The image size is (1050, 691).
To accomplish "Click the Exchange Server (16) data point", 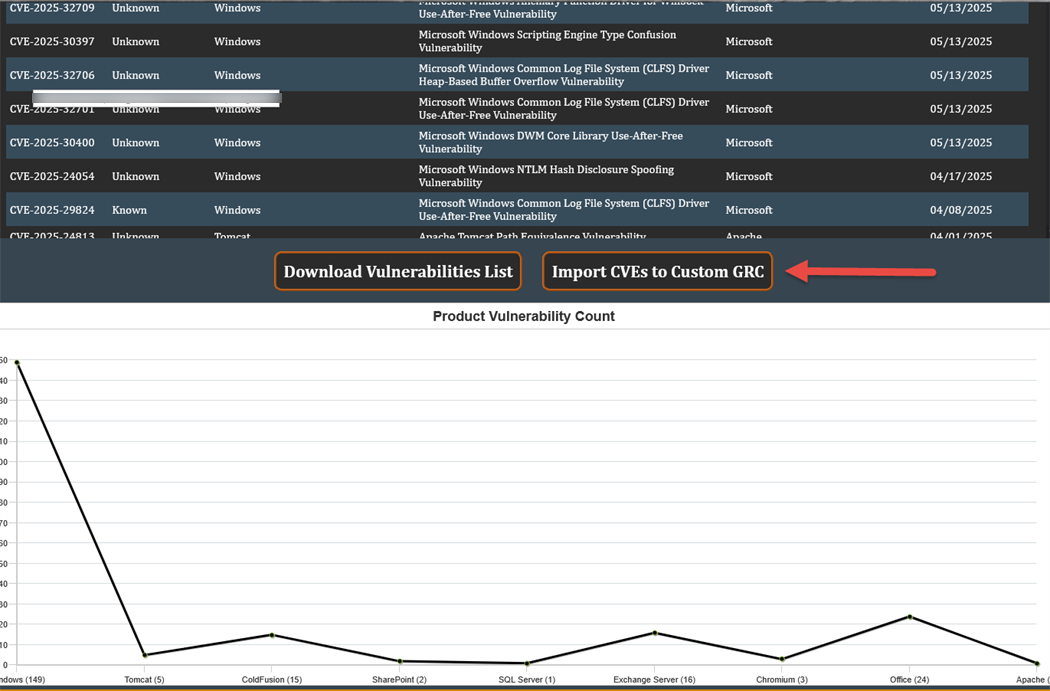I will 655,633.
